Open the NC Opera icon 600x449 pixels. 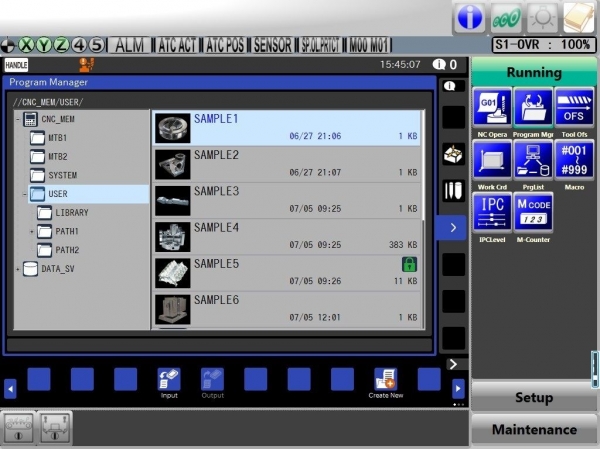click(492, 107)
